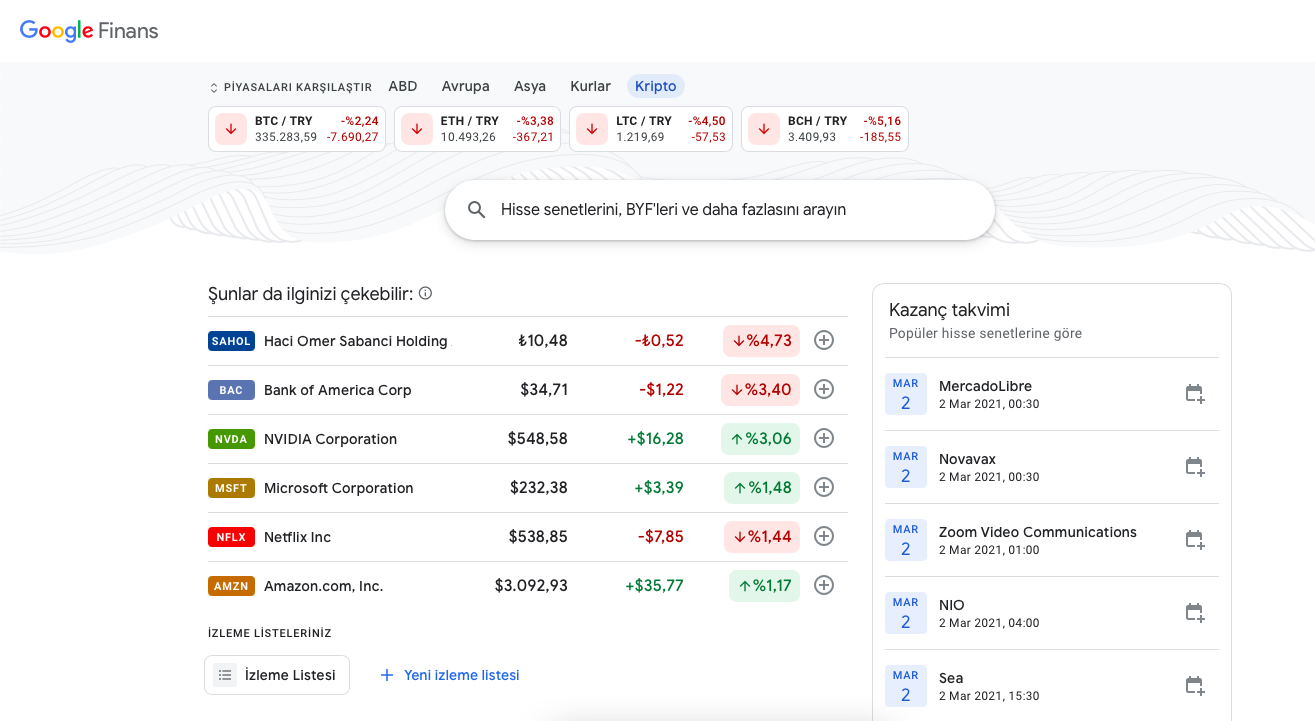Add Netflix Inc to watchlist
The height and width of the screenshot is (721, 1315).
(x=824, y=536)
